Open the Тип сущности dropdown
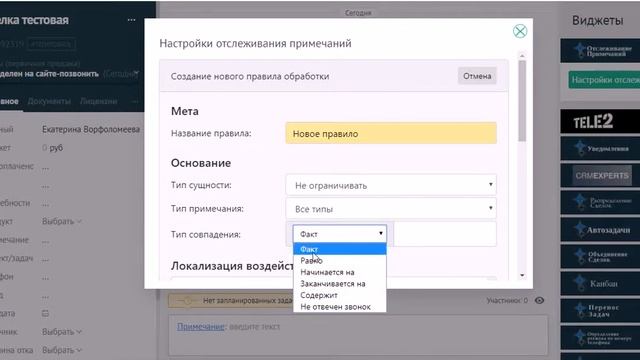640x360 pixels. [x=391, y=185]
